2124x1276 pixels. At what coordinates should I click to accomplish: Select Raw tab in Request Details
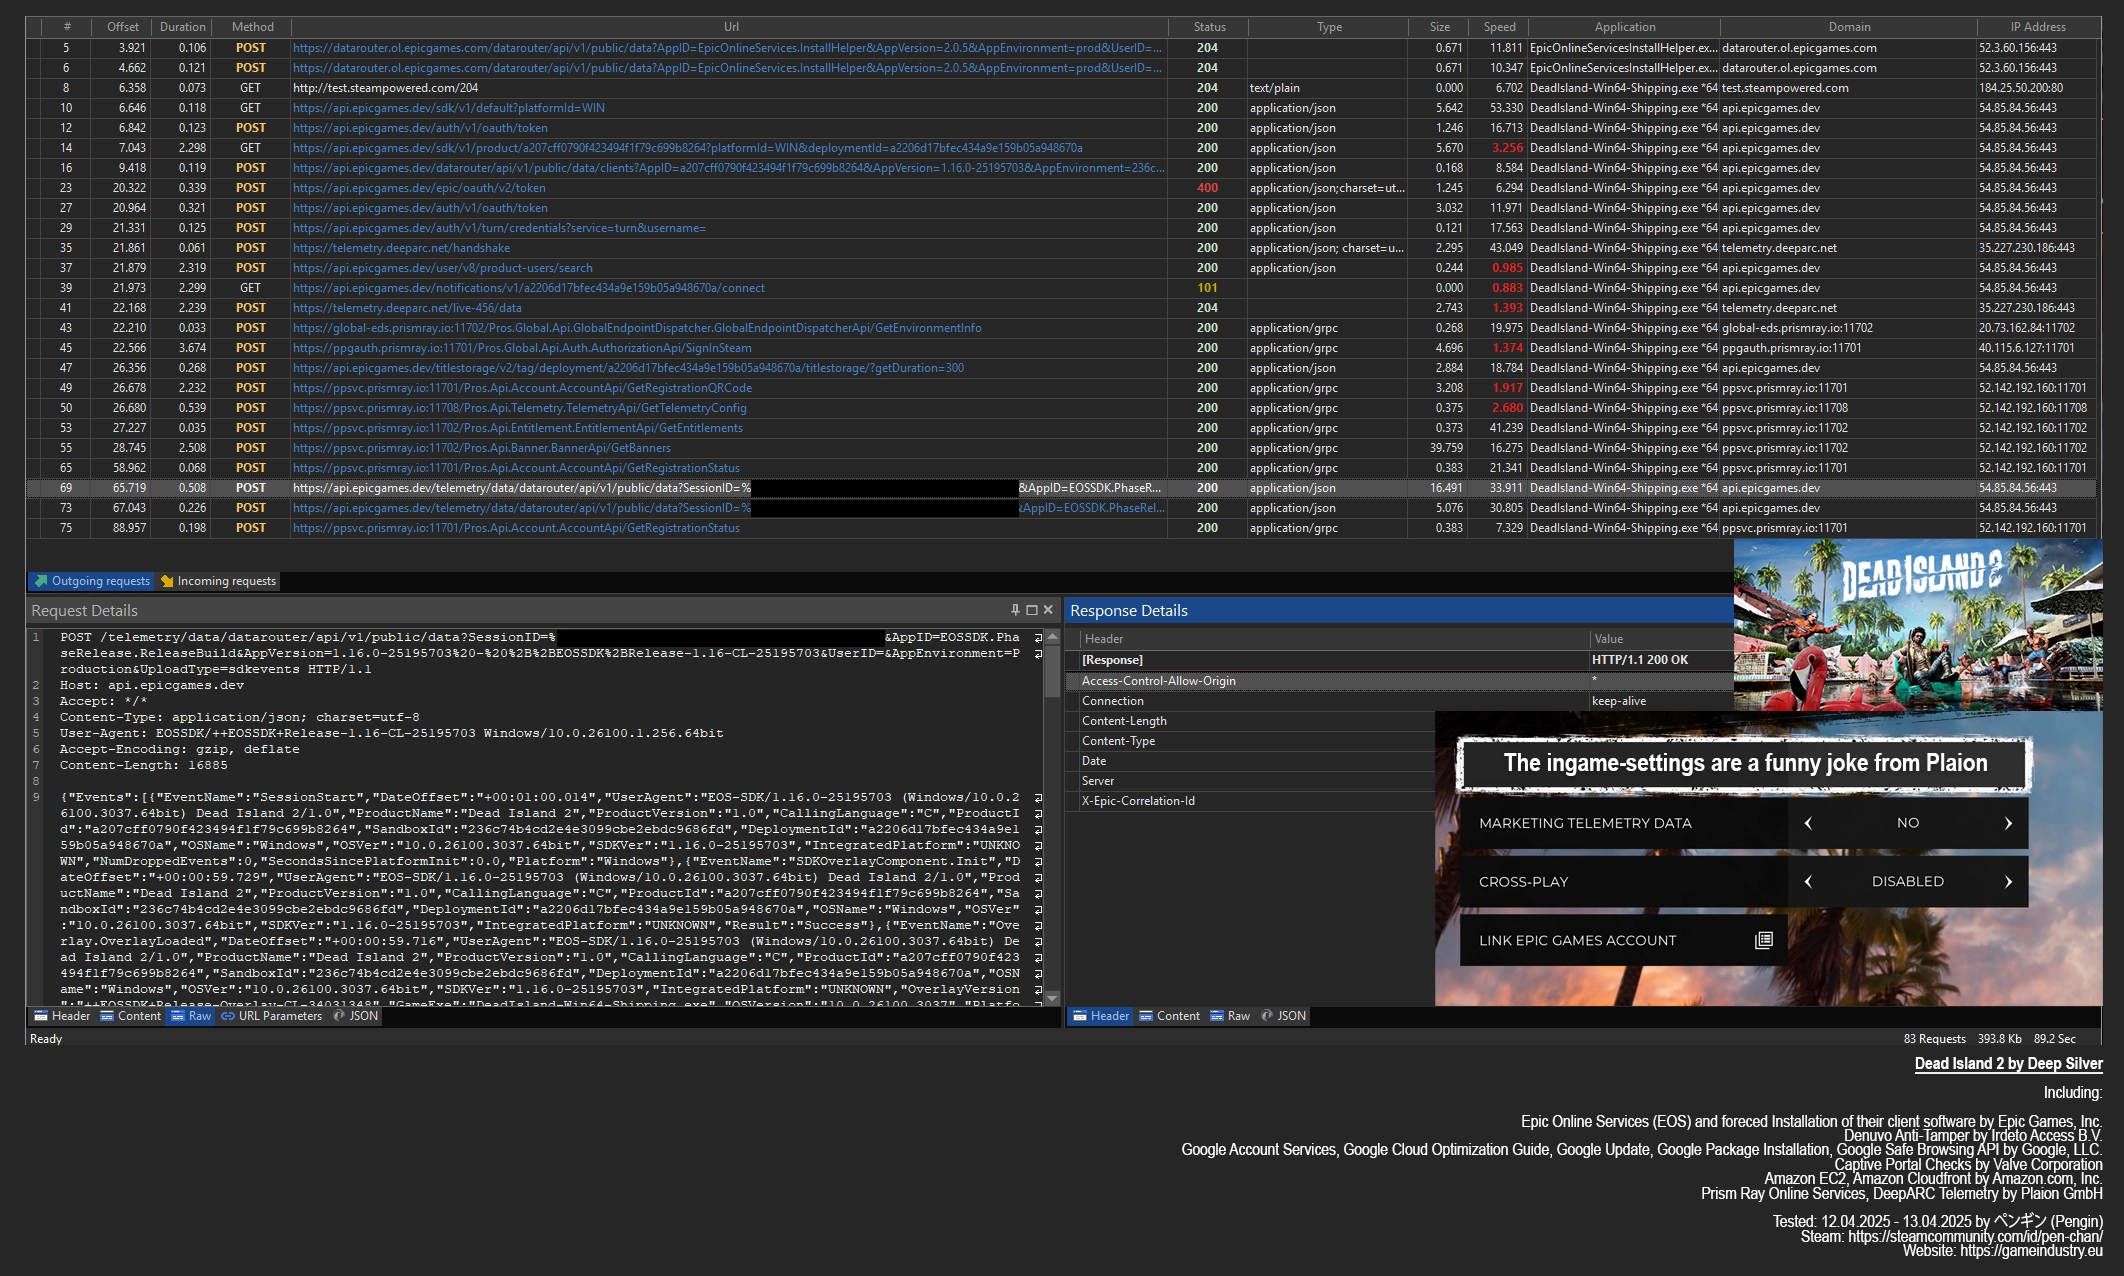coord(191,1016)
